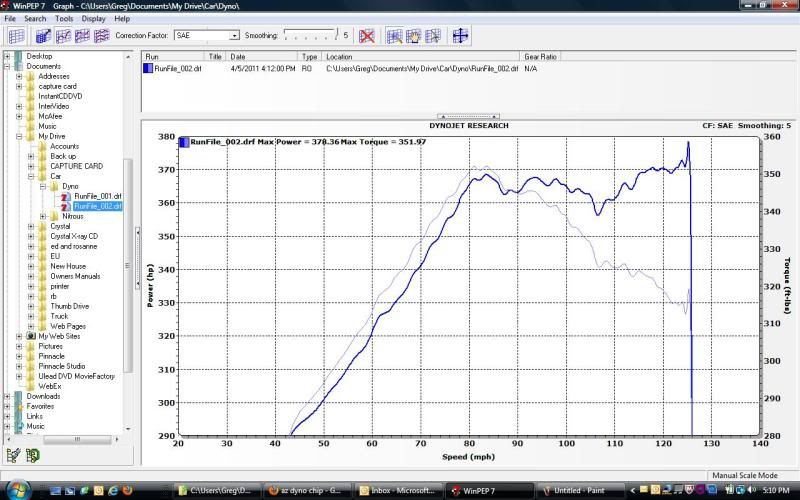The image size is (800, 500).
Task: Open the File menu
Action: pos(10,18)
